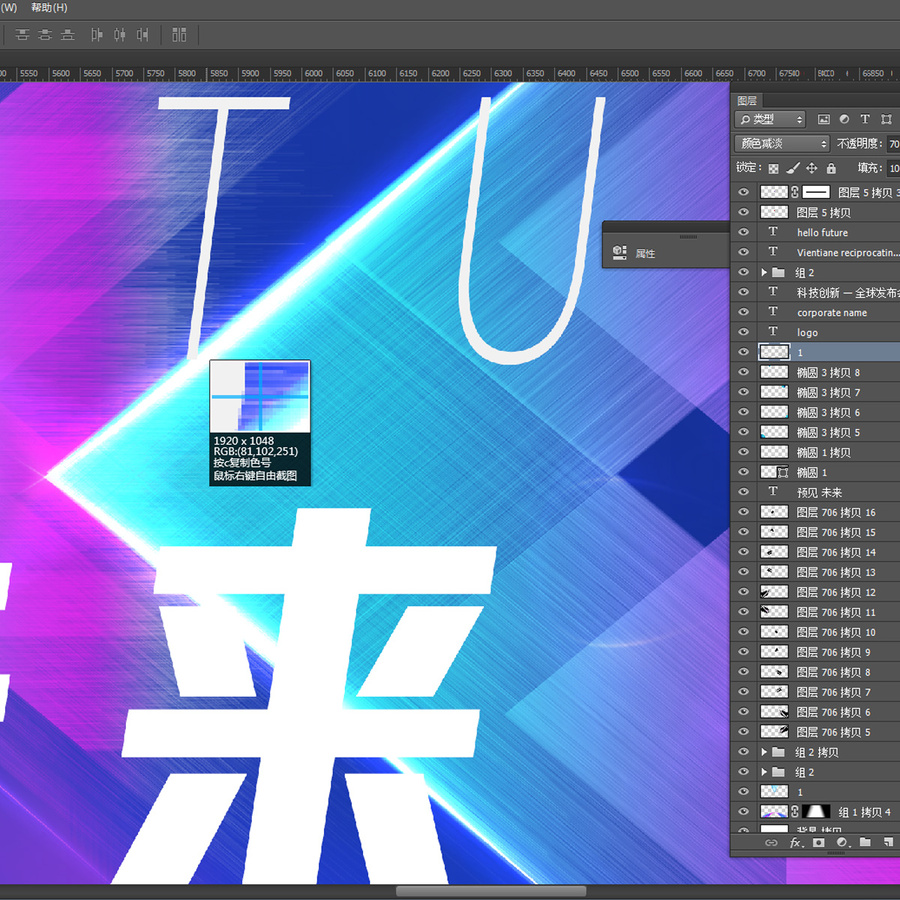Viewport: 900px width, 900px height.
Task: Click the mask link icon on 图层 5 拷贝 3
Action: pyautogui.click(x=795, y=192)
